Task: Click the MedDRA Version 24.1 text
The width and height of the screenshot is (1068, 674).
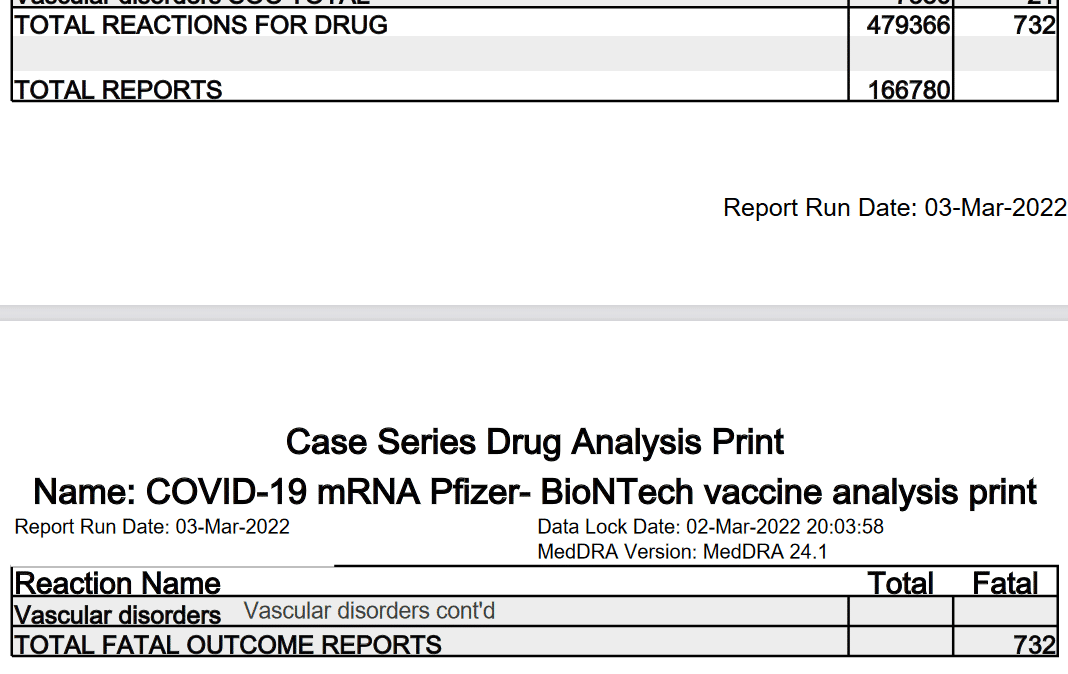Action: point(682,551)
